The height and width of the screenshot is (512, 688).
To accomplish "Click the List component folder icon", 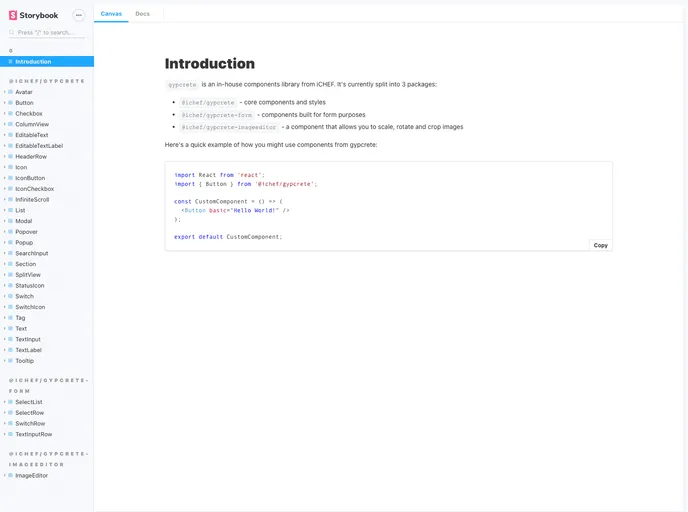I will tap(11, 210).
